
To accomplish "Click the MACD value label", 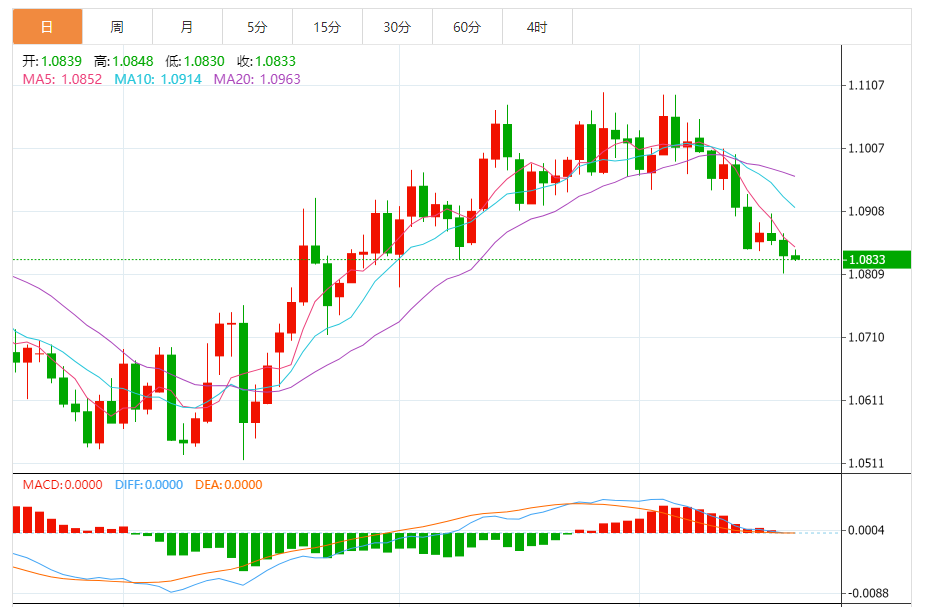I will (x=63, y=485).
